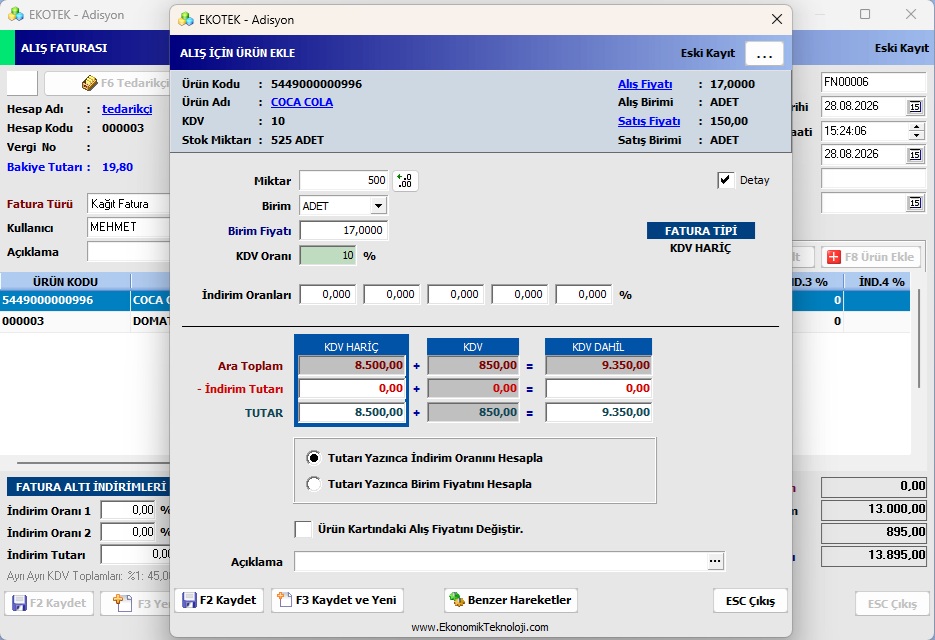The width and height of the screenshot is (935, 640).
Task: Click the Miktar quantity input field
Action: [x=344, y=181]
